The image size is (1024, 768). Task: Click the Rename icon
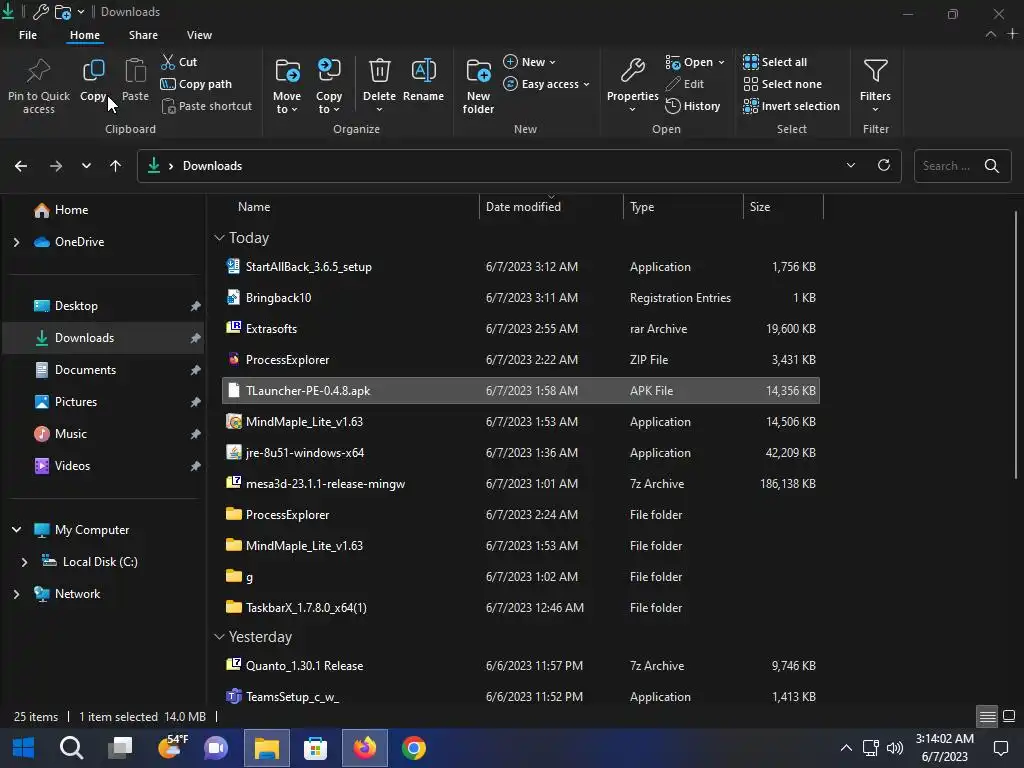point(423,71)
